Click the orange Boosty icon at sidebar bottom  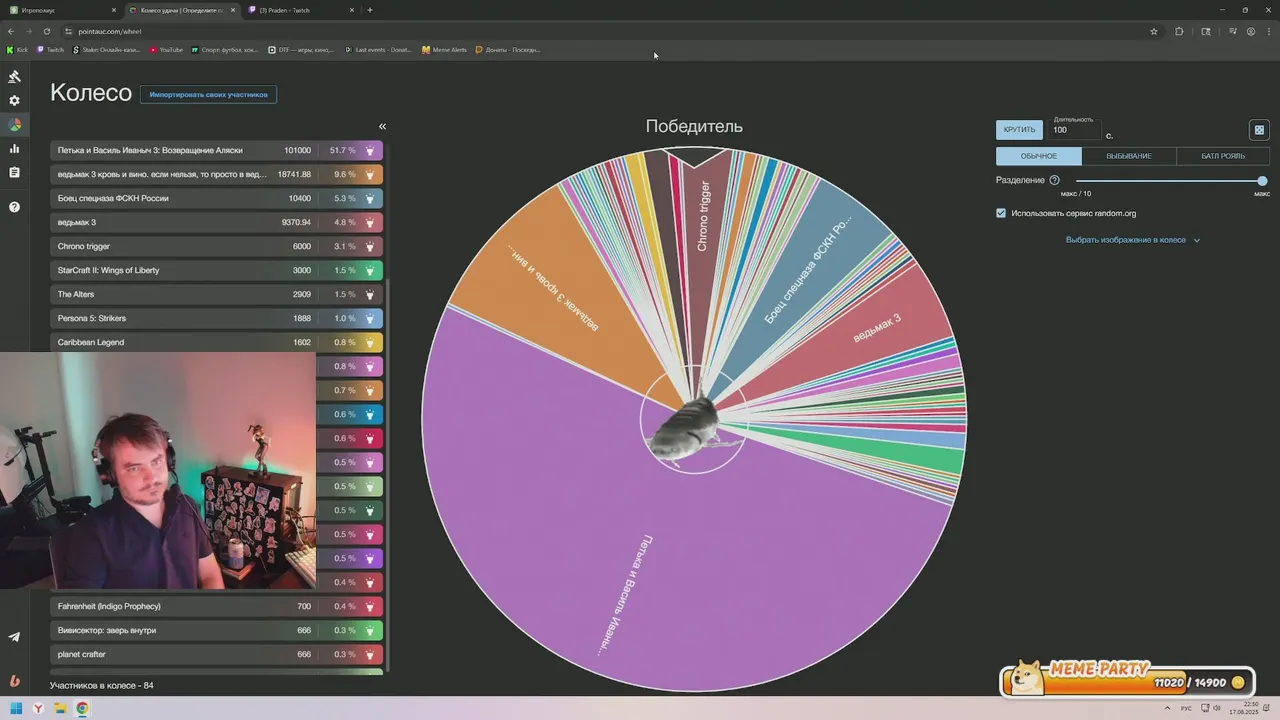pos(14,681)
